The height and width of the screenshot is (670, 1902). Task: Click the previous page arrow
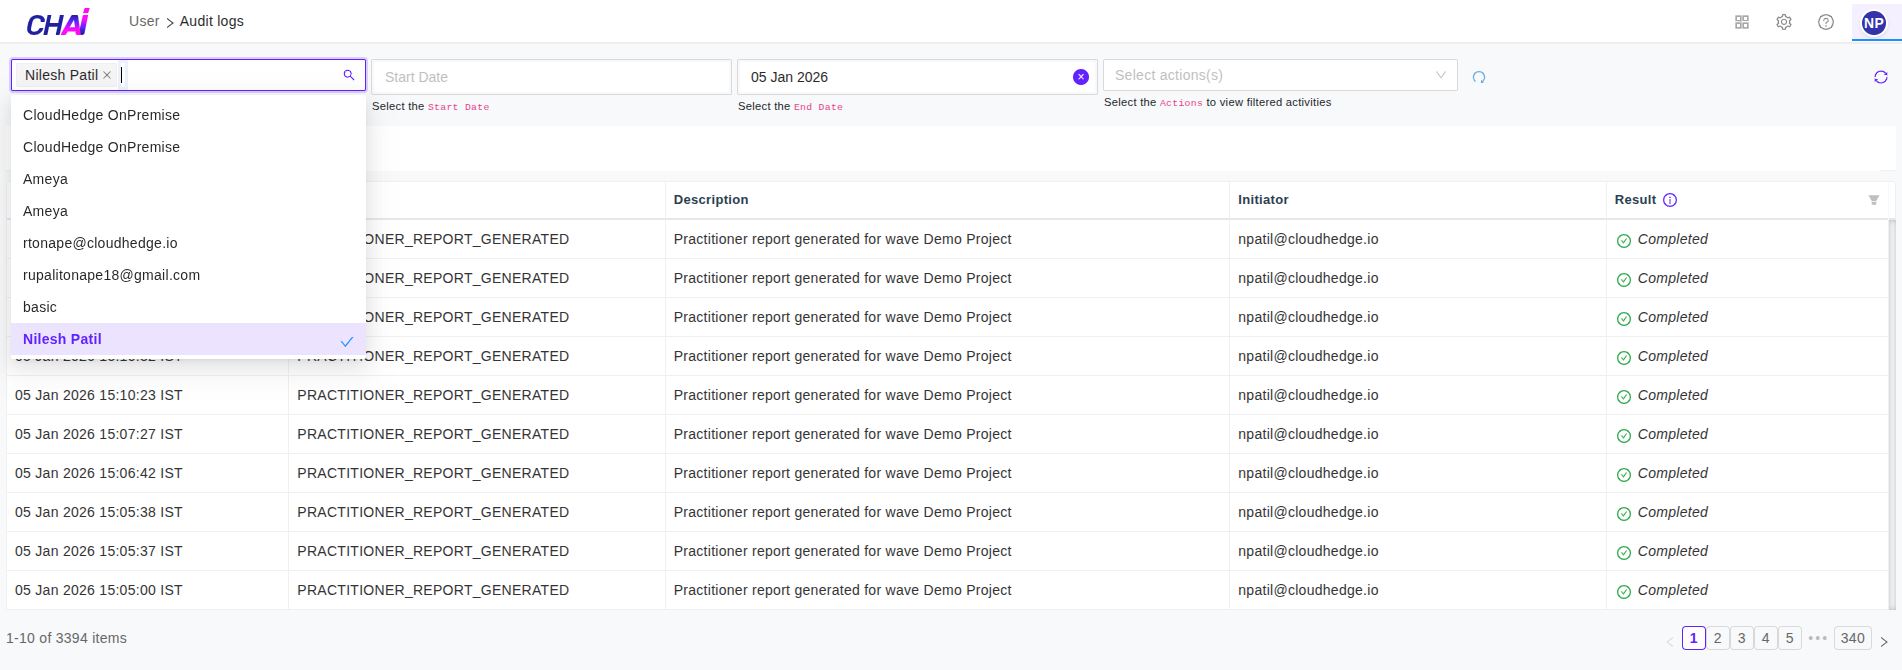pyautogui.click(x=1669, y=641)
